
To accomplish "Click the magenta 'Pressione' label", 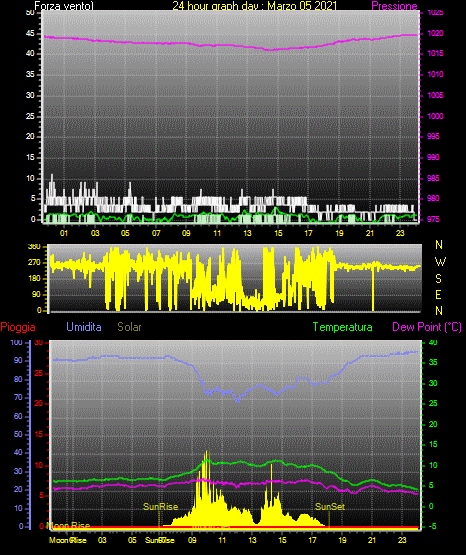I will [x=394, y=6].
